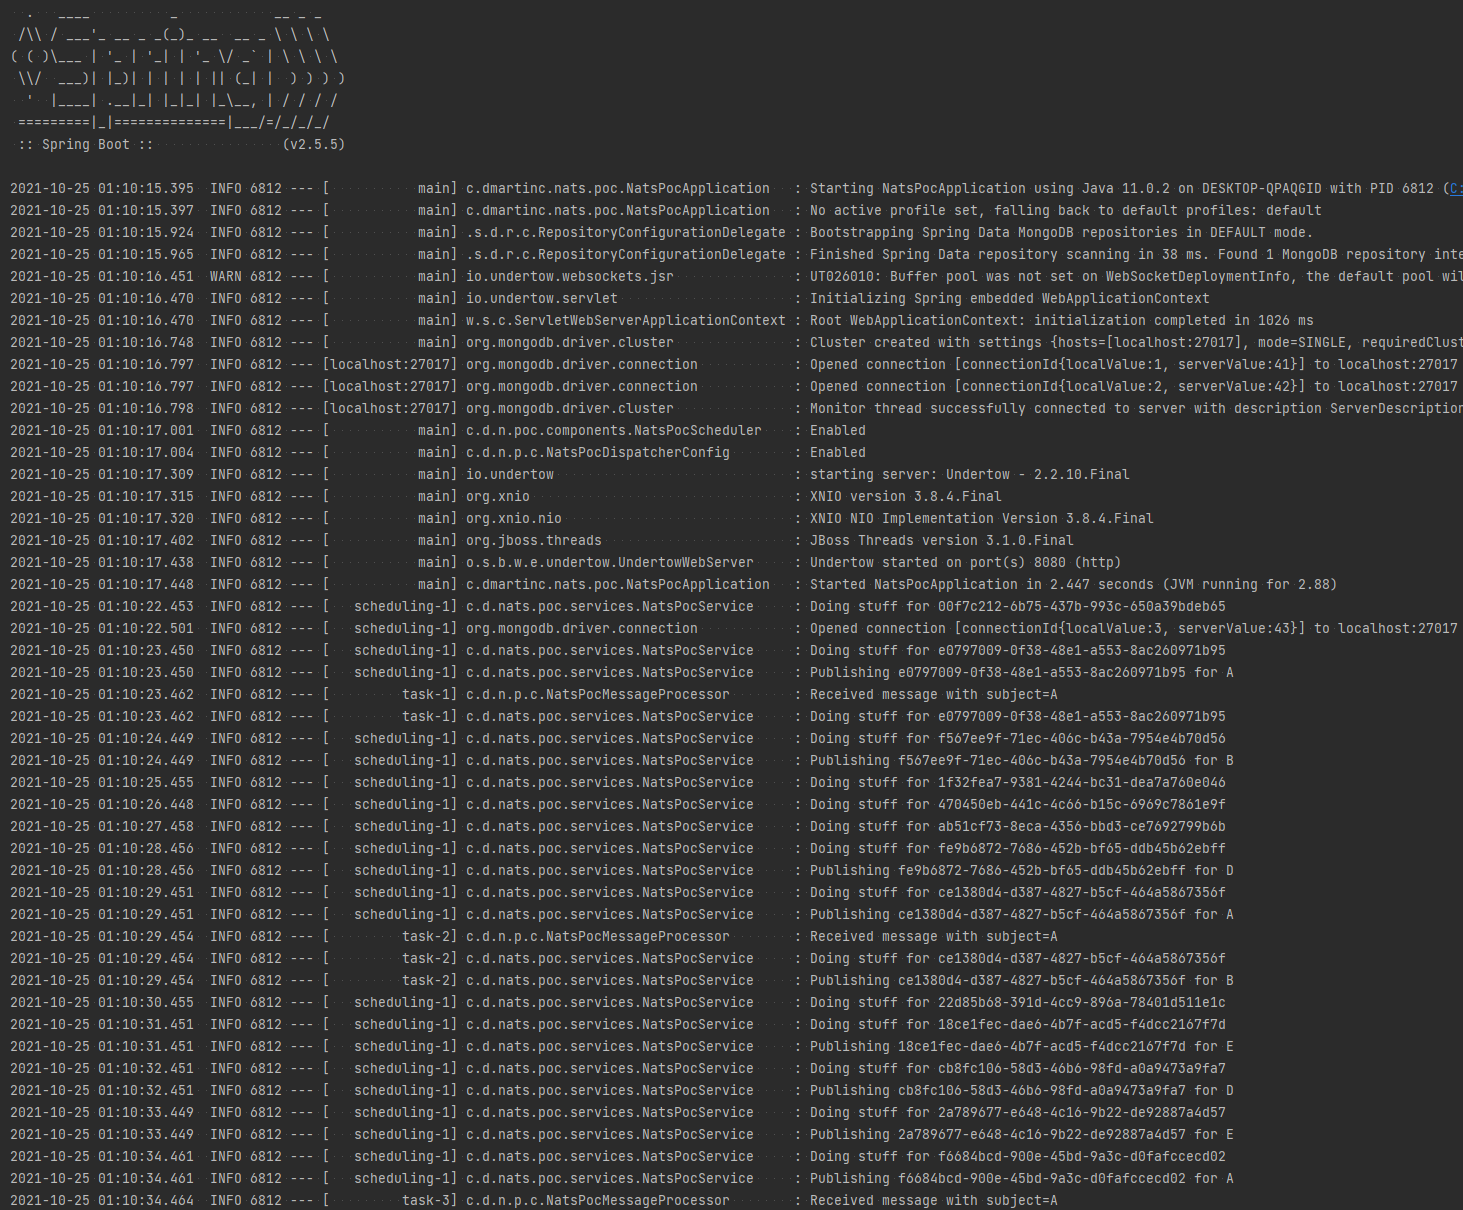
Task: Click logger name 'io.undertow.websockets.jsr'
Action: pos(570,277)
